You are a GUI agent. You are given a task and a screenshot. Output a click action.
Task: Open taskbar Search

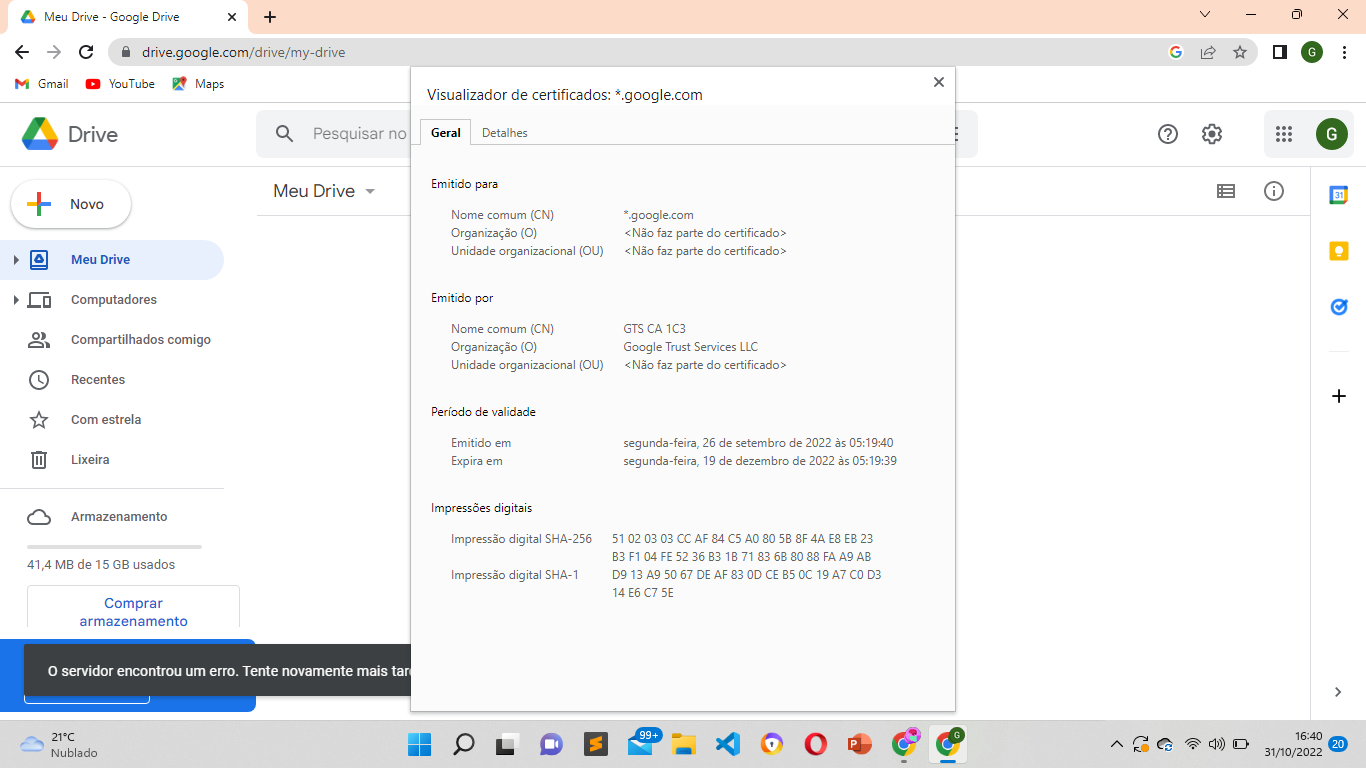click(464, 744)
